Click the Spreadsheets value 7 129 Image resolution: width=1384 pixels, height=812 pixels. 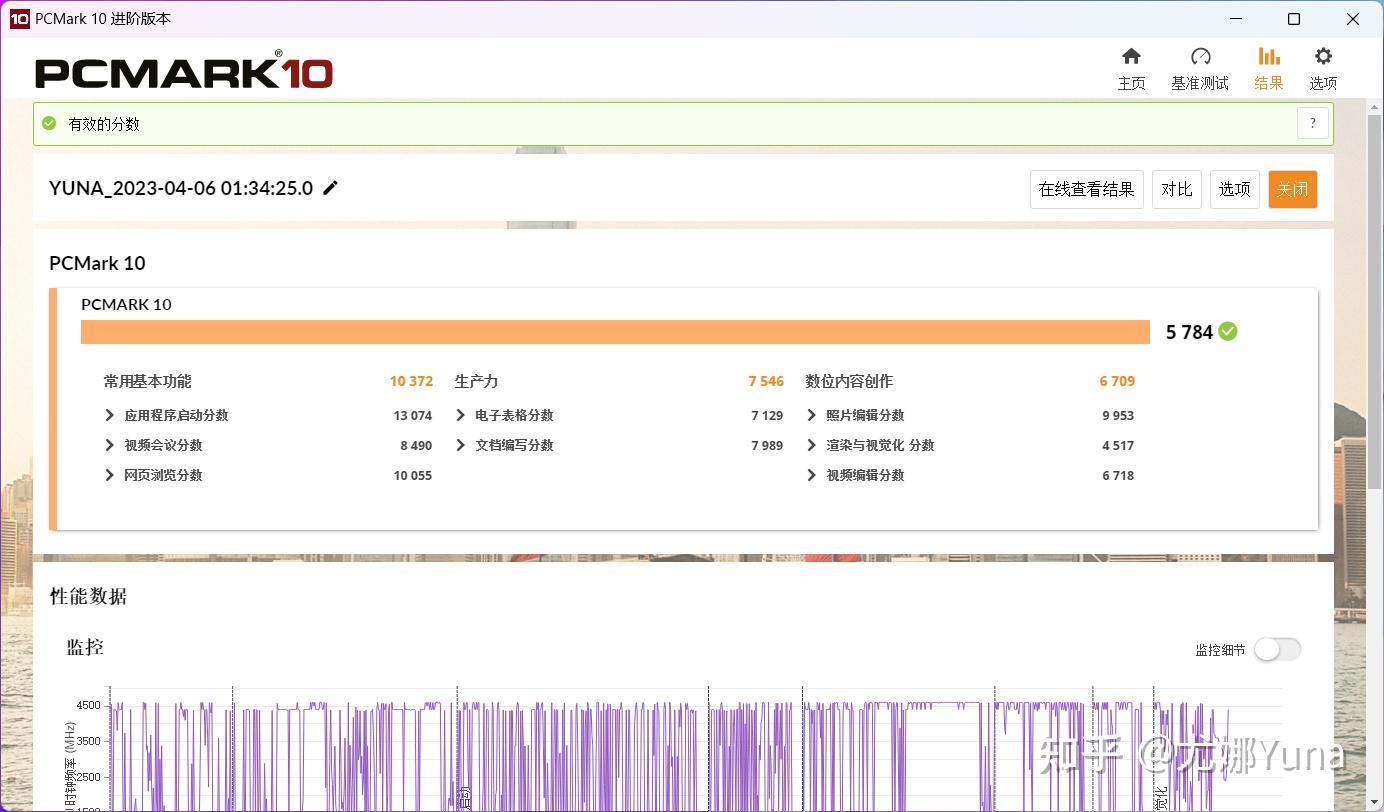(767, 415)
